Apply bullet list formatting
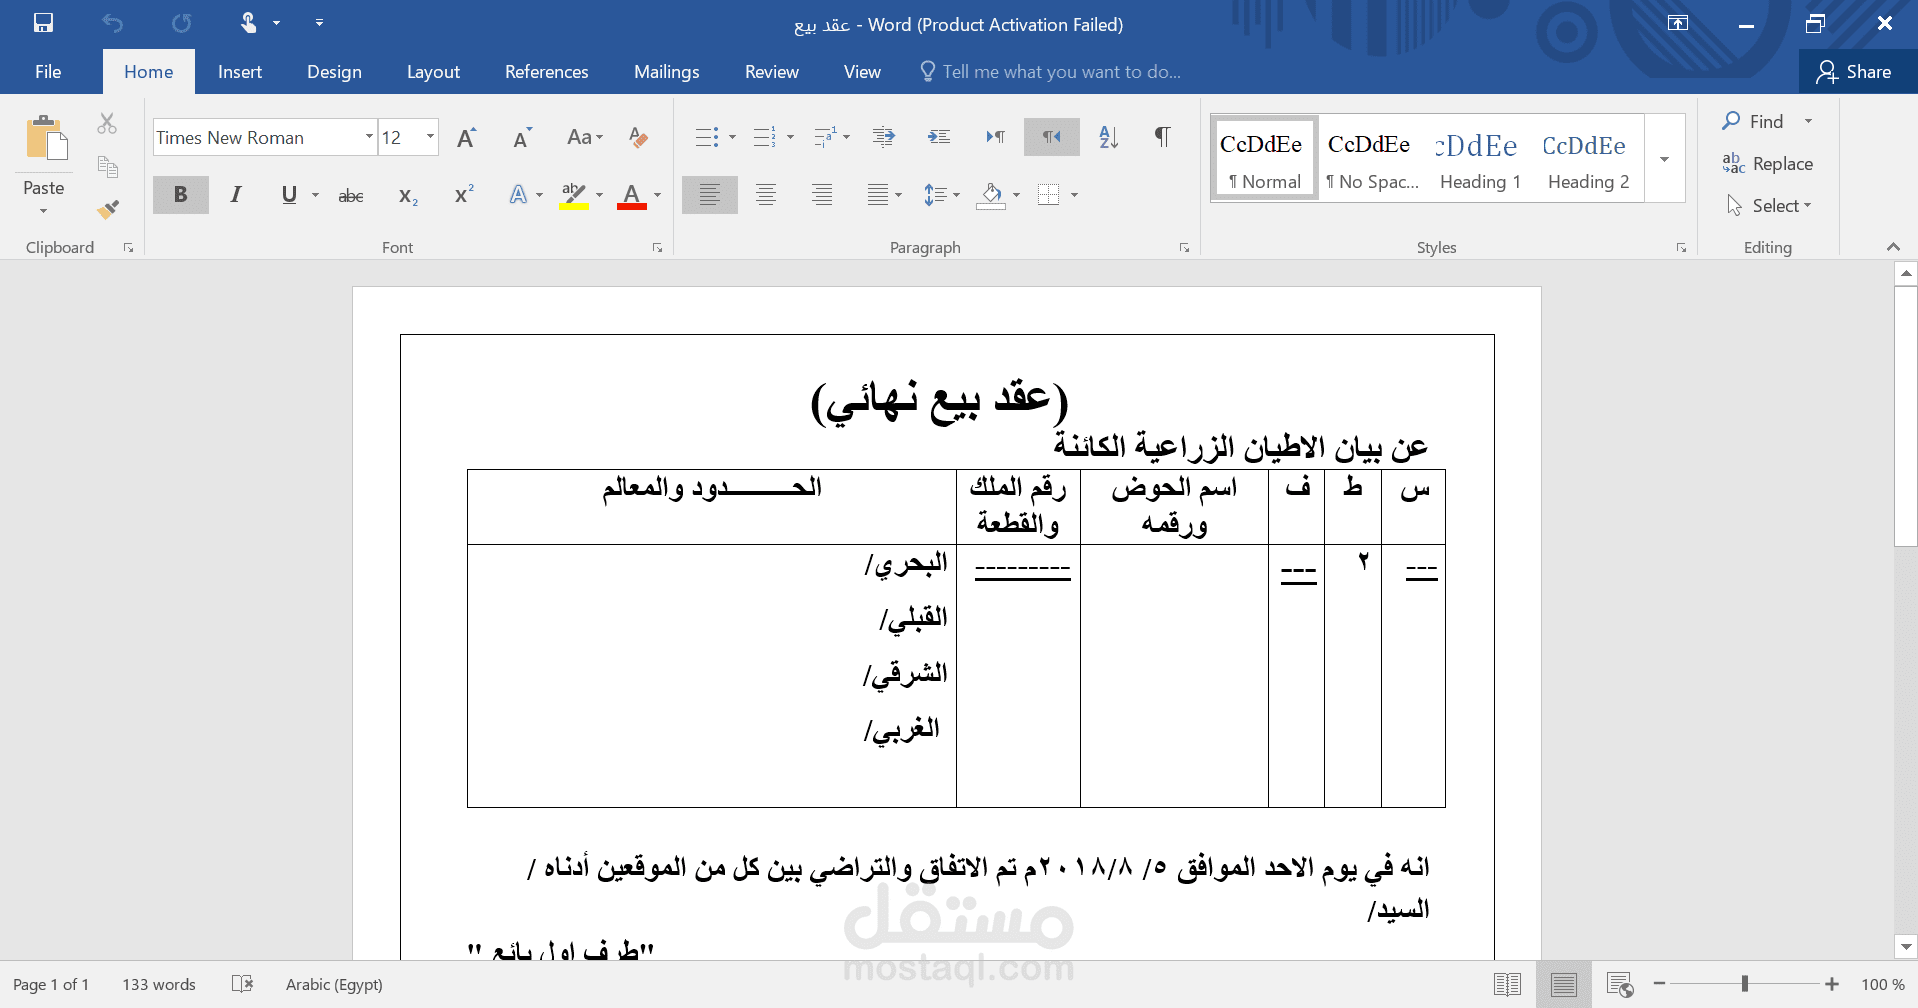The height and width of the screenshot is (1008, 1918). click(707, 137)
